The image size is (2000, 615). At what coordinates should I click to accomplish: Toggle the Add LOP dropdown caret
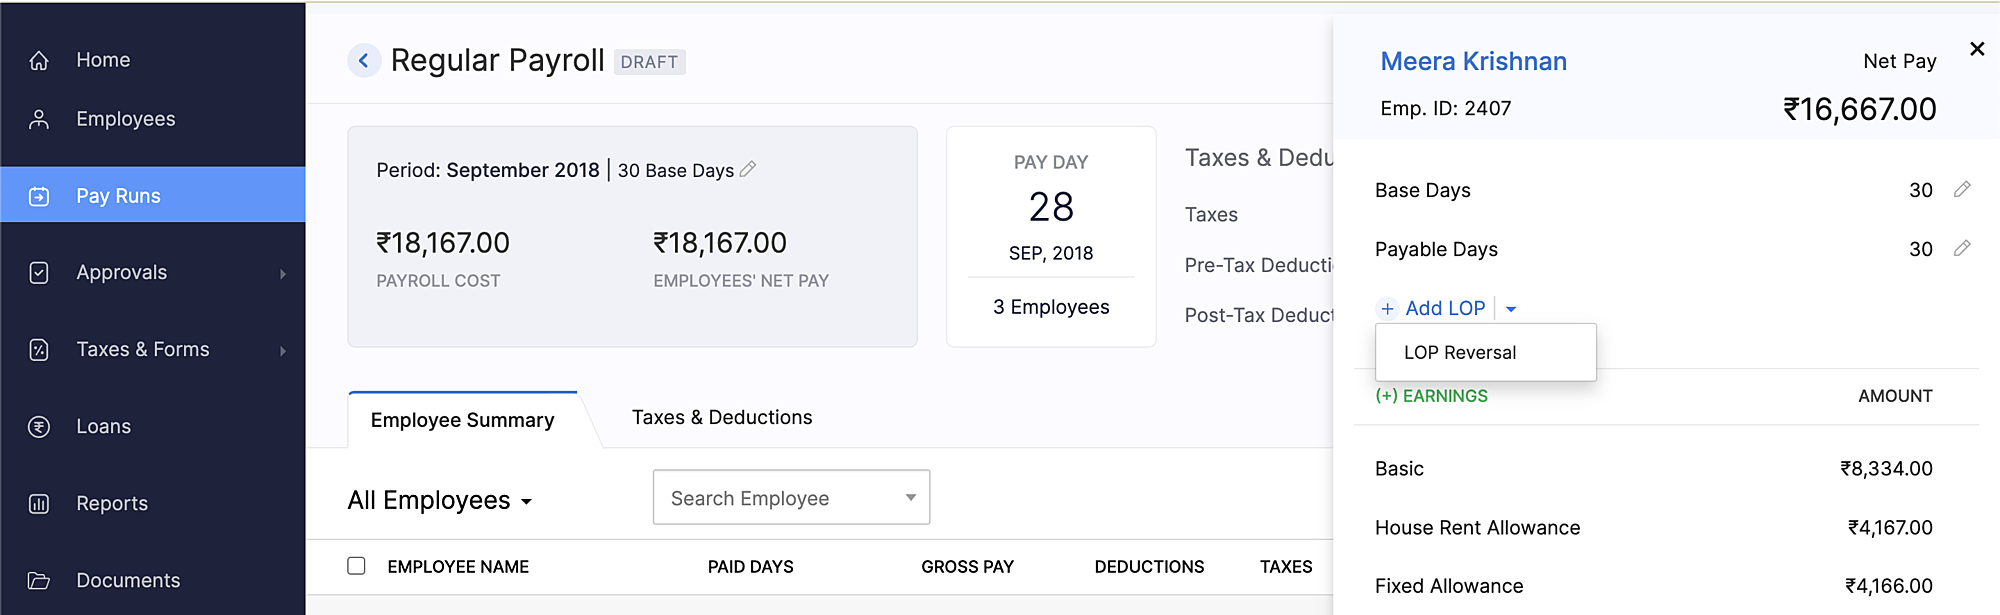[1511, 309]
